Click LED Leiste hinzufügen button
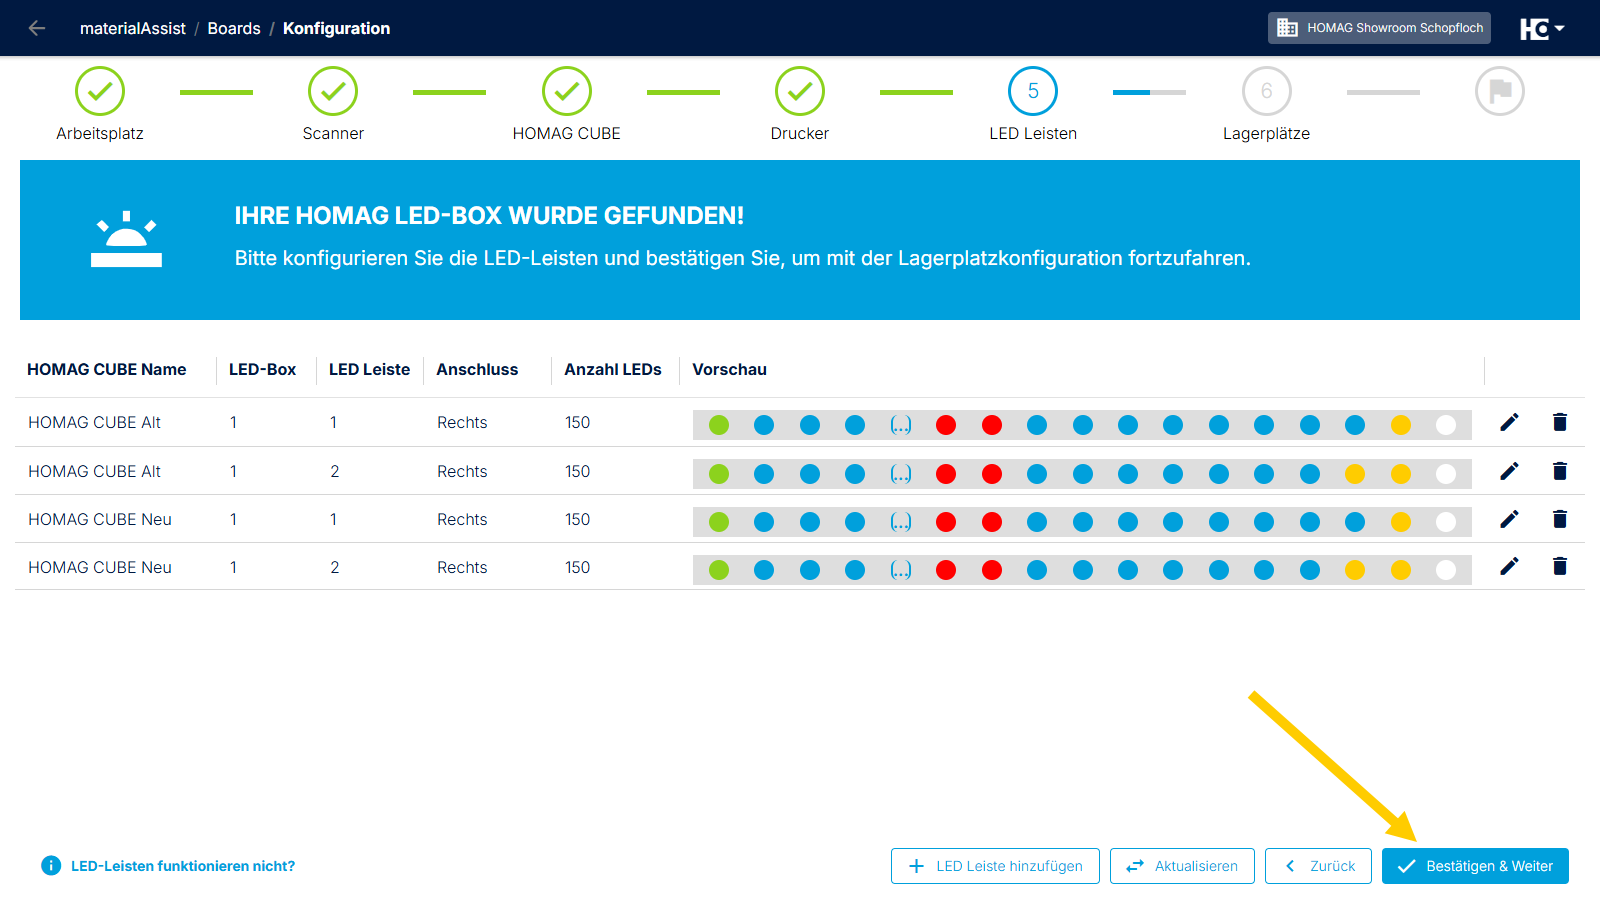This screenshot has width=1600, height=900. [x=995, y=866]
